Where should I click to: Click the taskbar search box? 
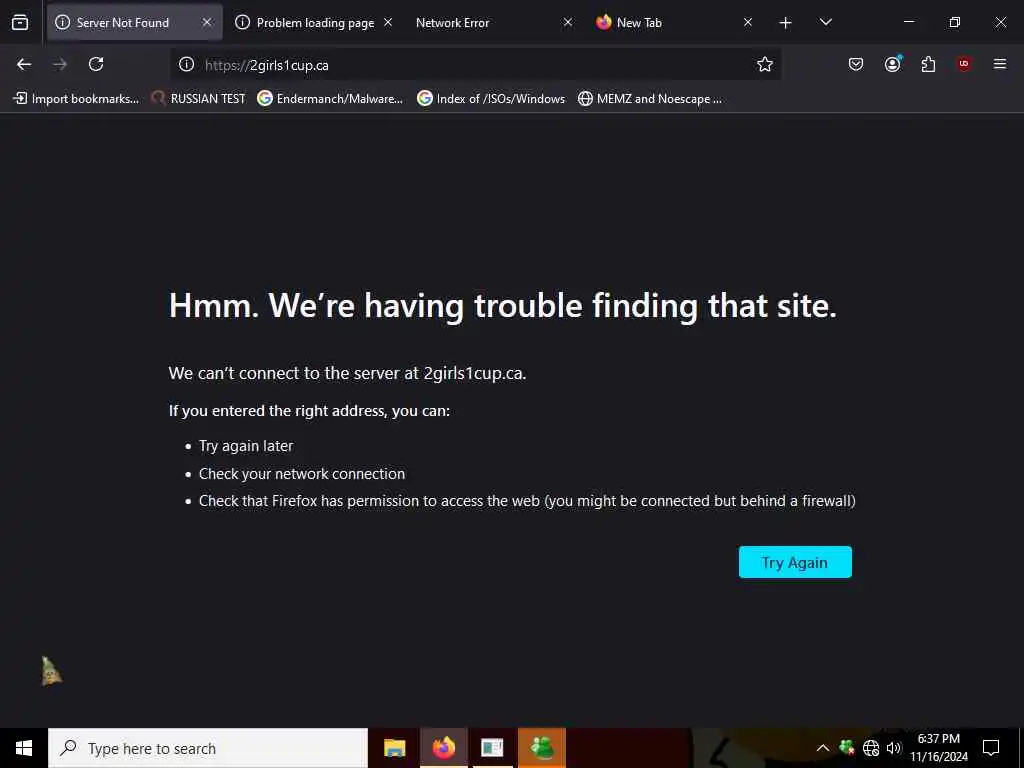pyautogui.click(x=208, y=748)
